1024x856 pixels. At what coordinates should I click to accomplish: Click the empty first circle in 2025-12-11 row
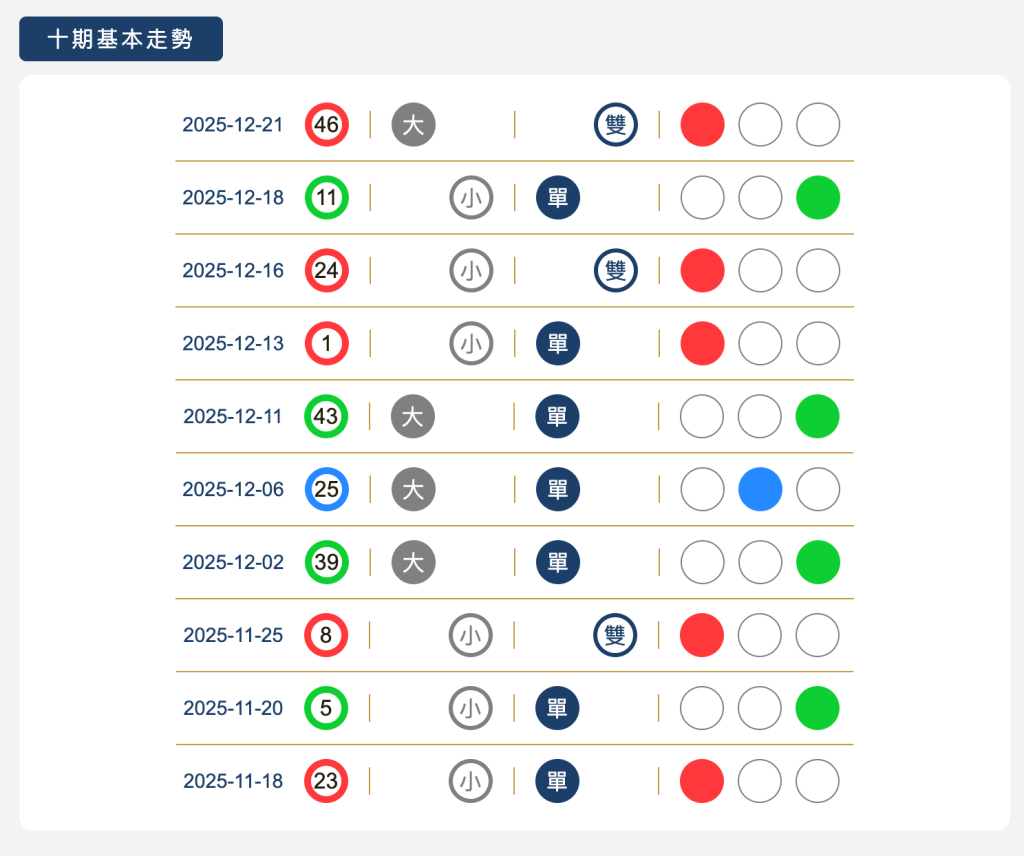coord(702,417)
